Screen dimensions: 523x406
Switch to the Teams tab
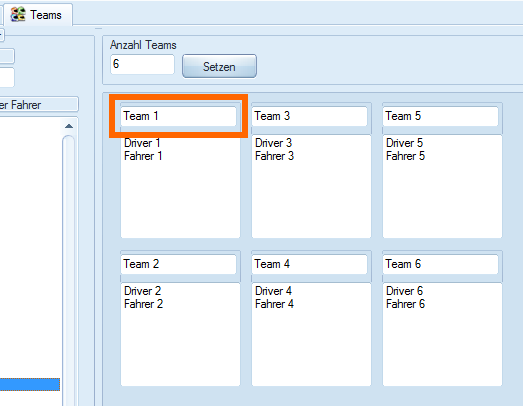pos(38,15)
